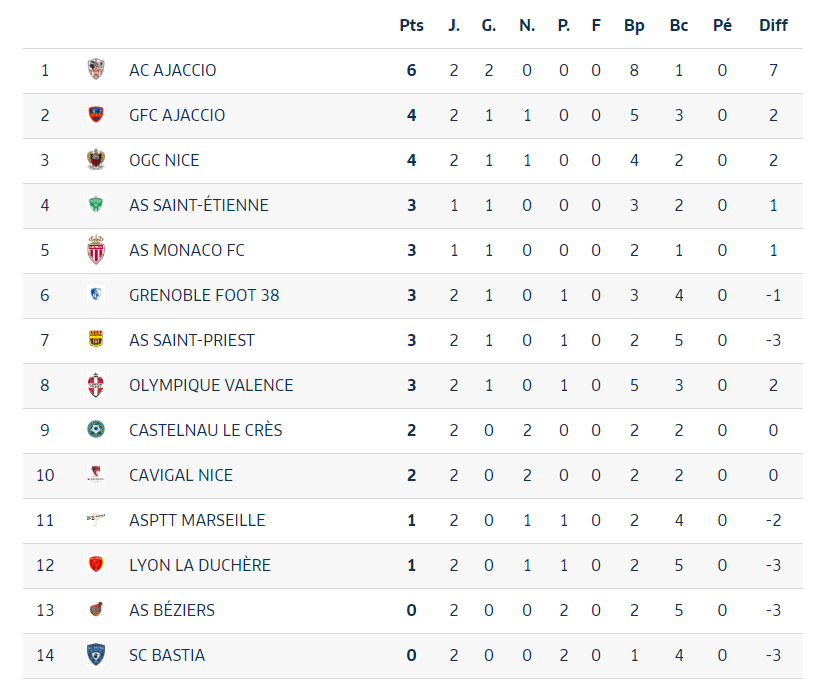This screenshot has width=818, height=695.
Task: Click the GFC Ajaccio team logo
Action: 96,115
